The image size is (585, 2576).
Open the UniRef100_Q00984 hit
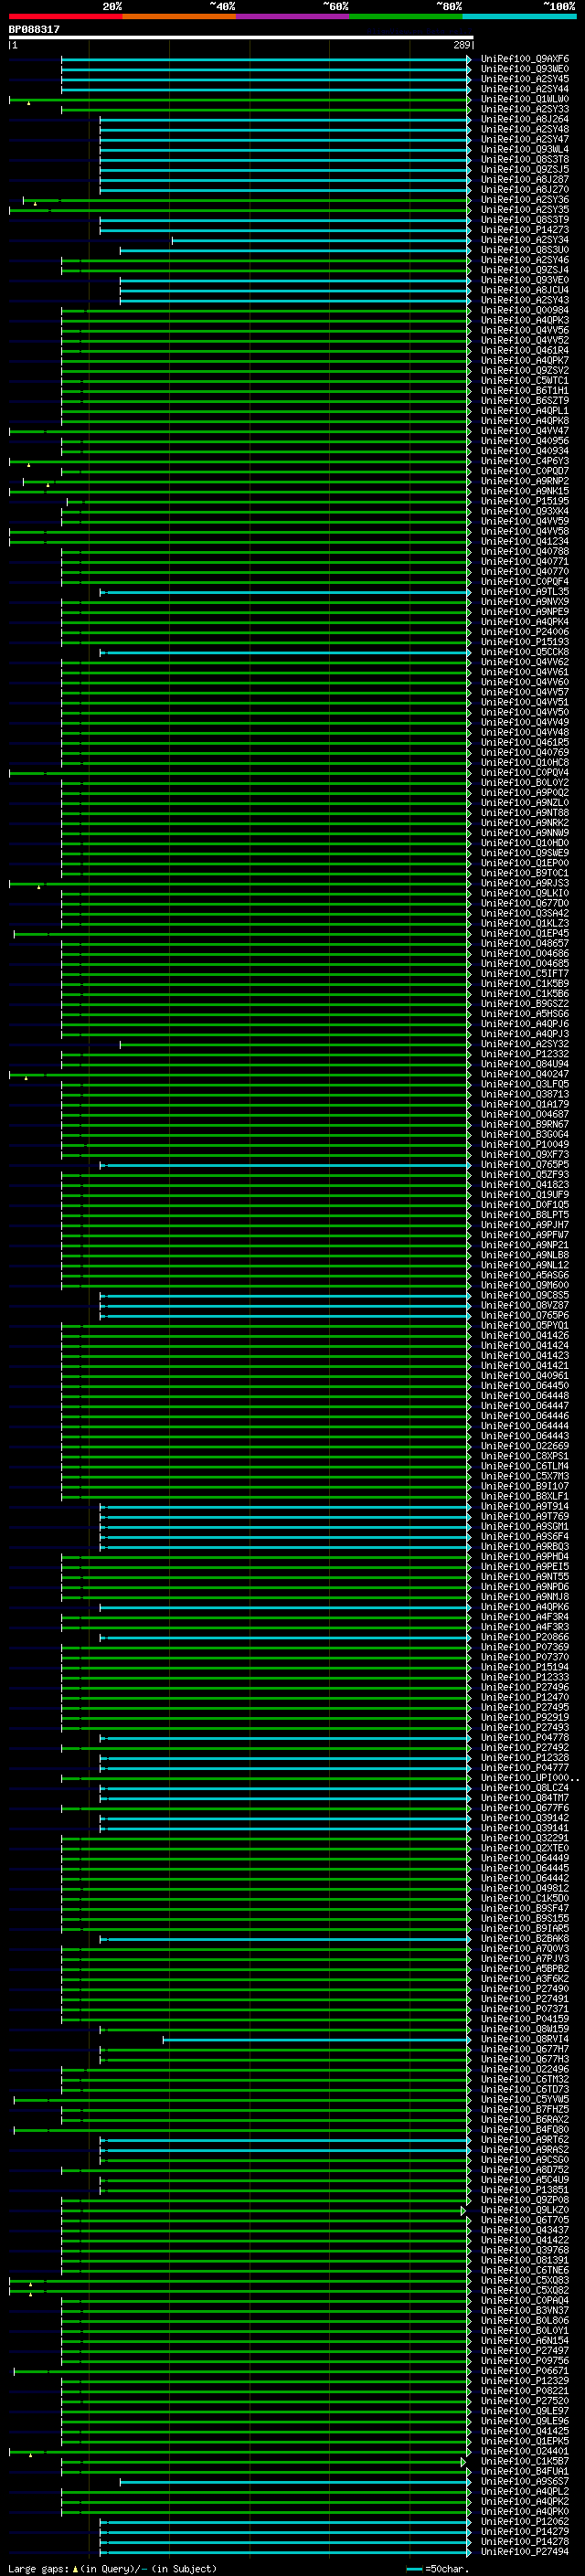point(525,310)
